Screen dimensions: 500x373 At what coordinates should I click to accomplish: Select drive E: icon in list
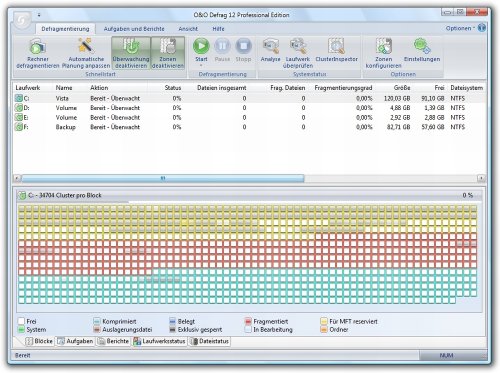coord(19,117)
